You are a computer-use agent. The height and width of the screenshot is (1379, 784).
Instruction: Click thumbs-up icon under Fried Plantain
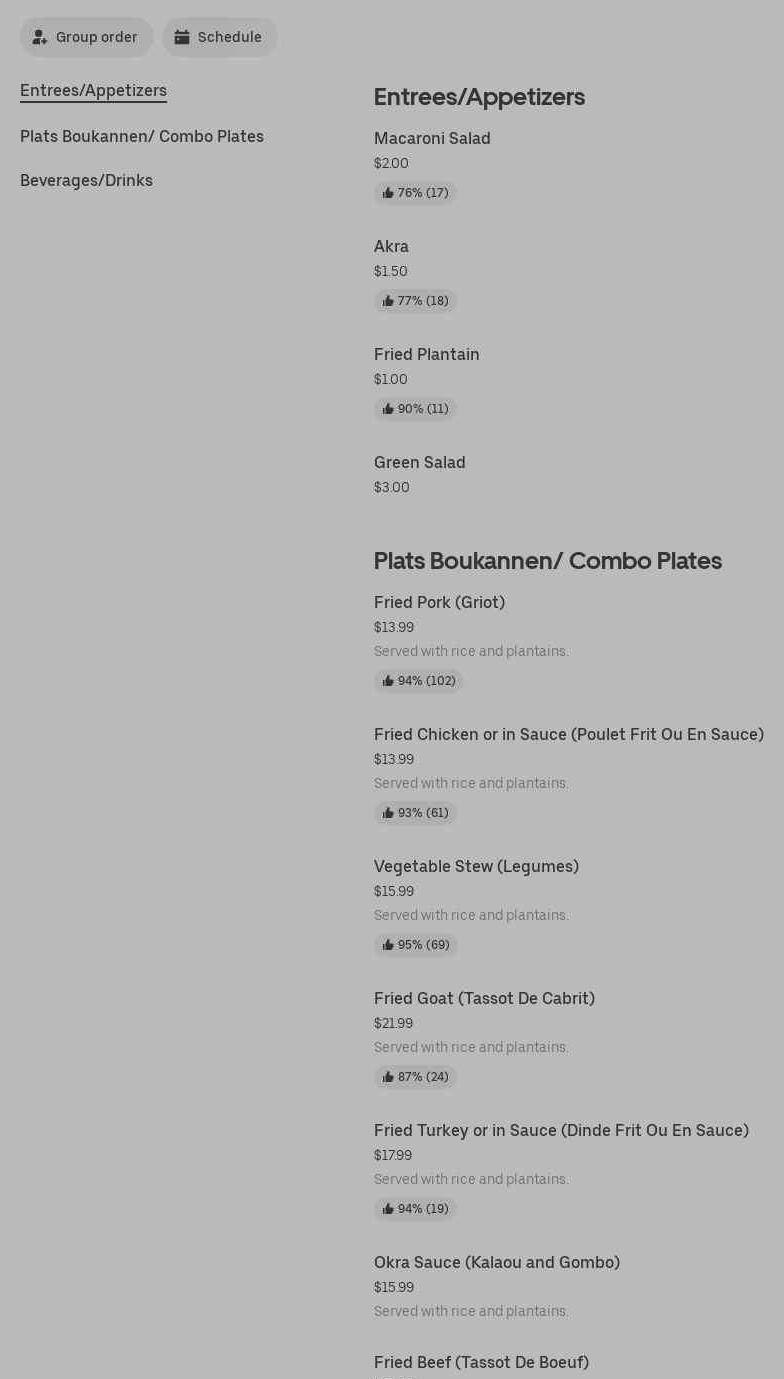(388, 409)
